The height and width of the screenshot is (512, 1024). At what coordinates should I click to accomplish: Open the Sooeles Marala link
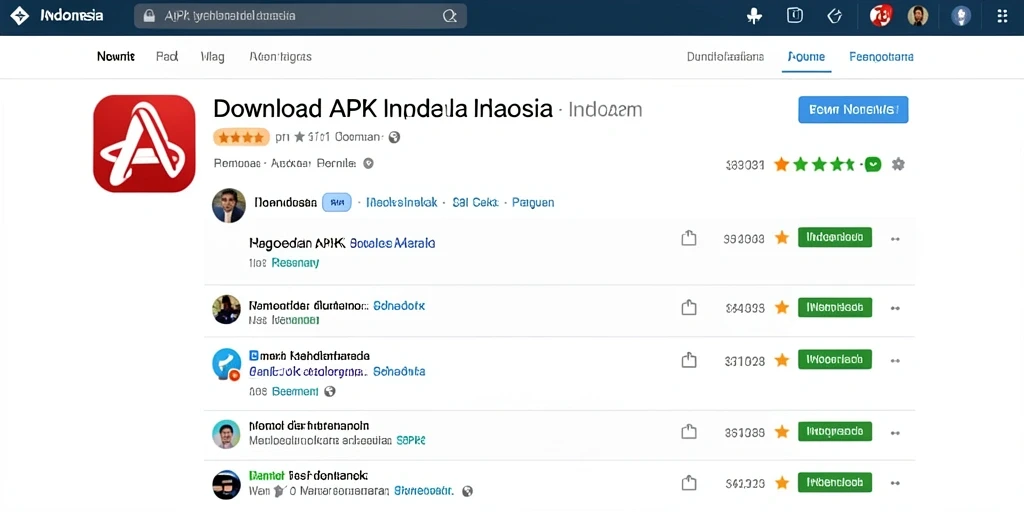[x=392, y=243]
